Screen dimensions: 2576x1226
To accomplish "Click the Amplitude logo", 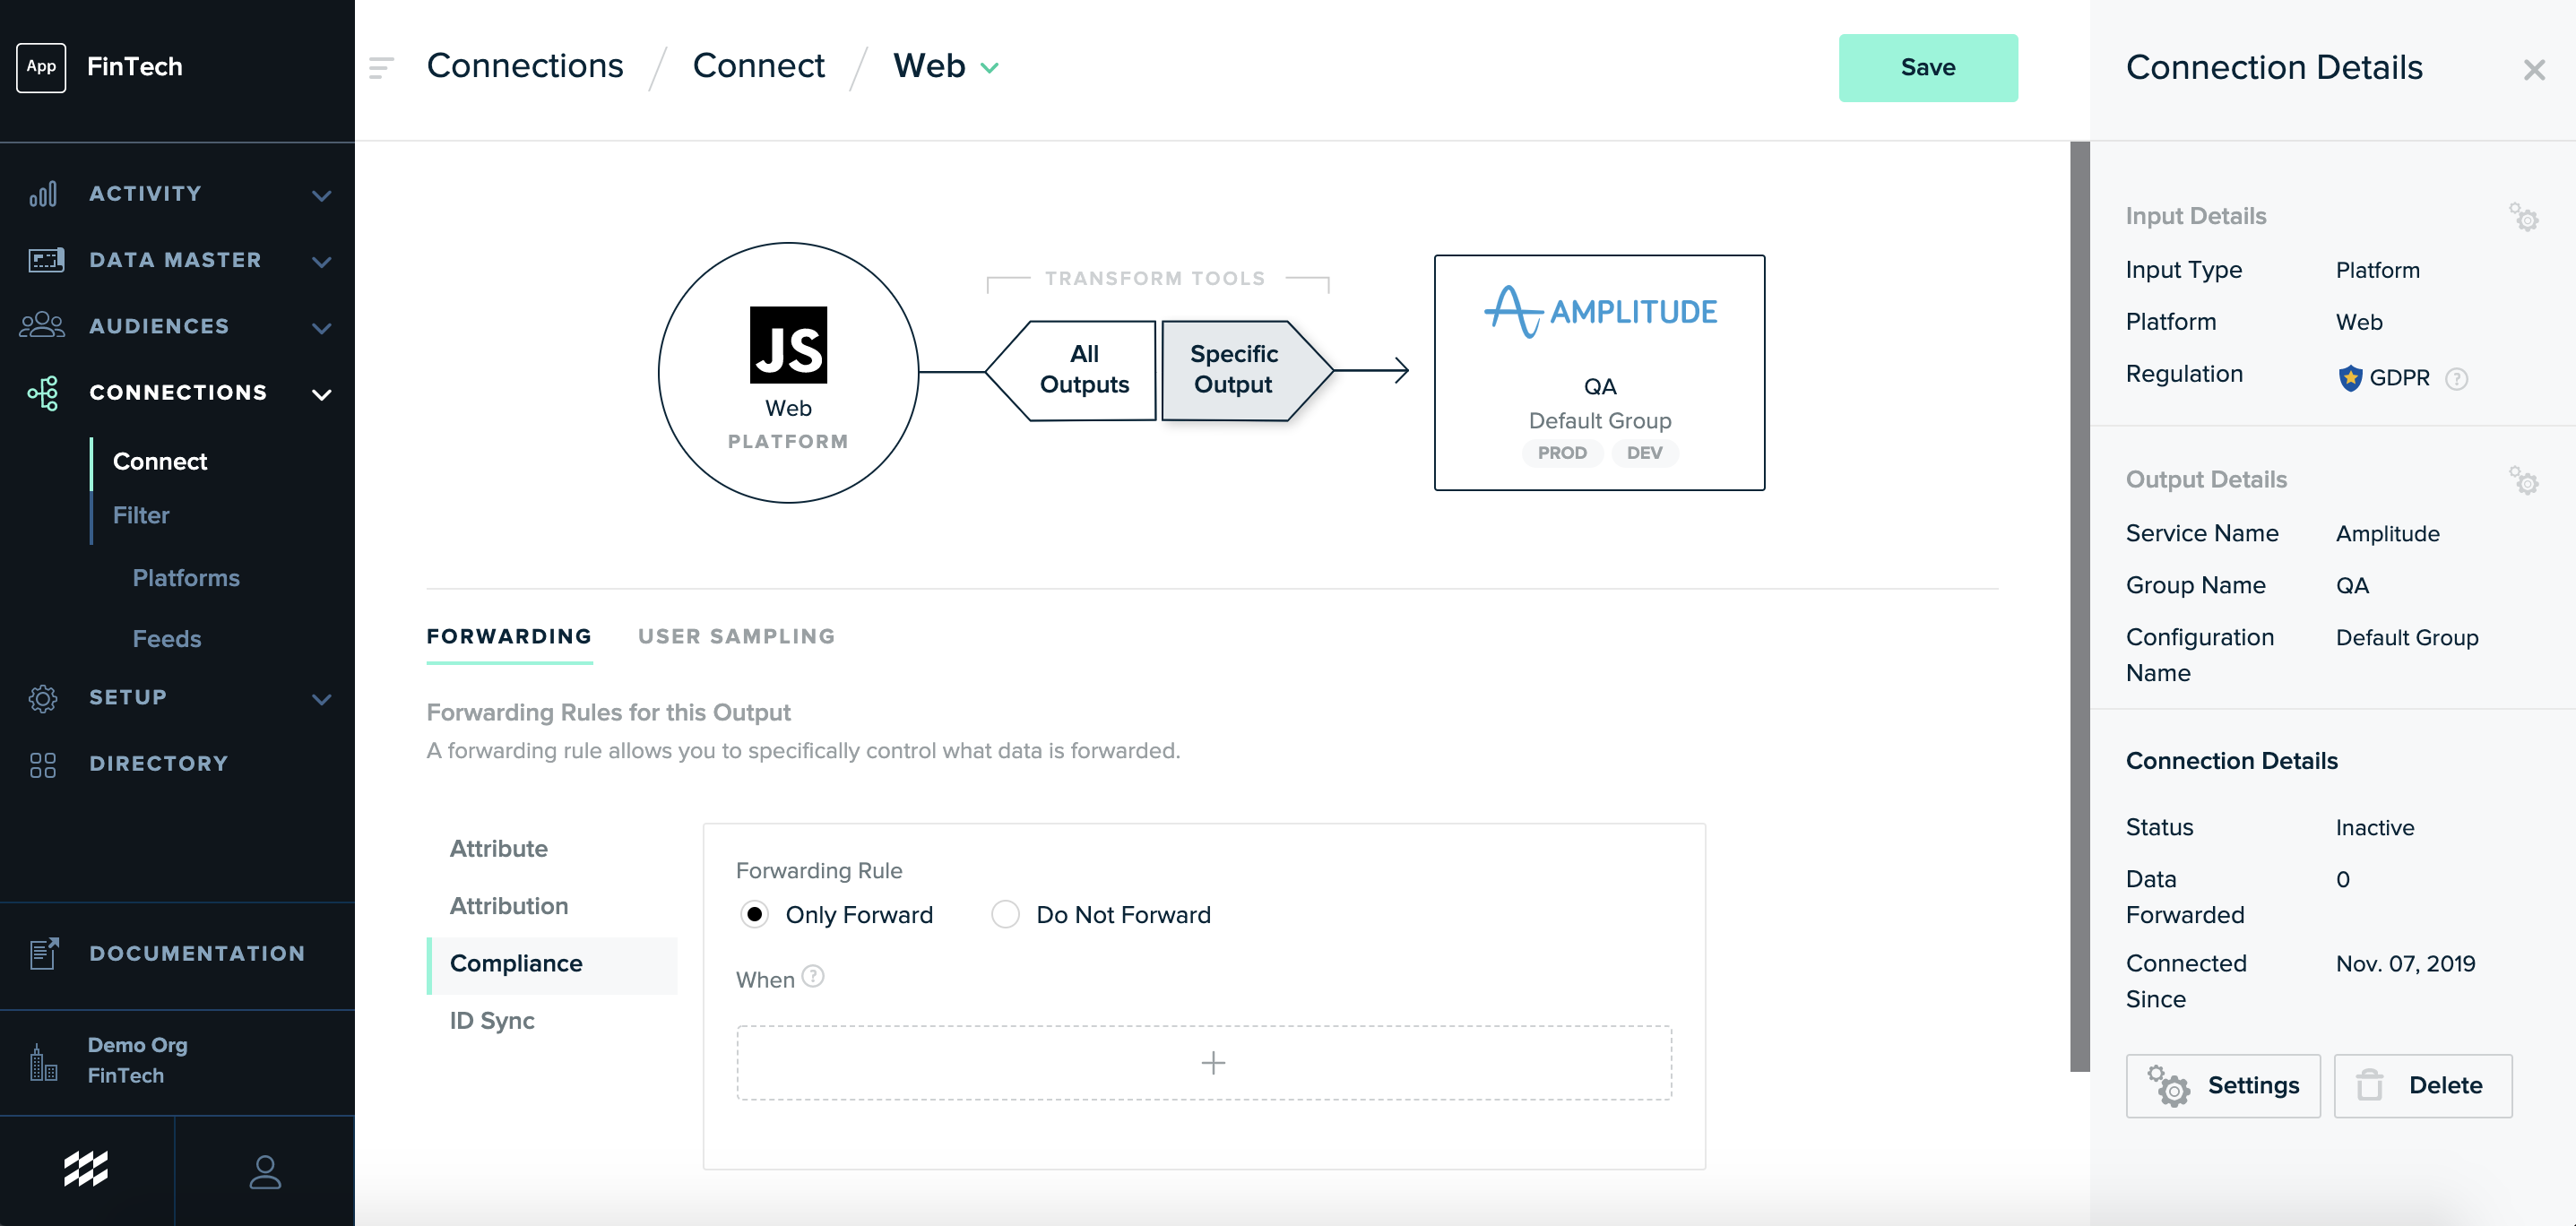I will click(x=1600, y=312).
